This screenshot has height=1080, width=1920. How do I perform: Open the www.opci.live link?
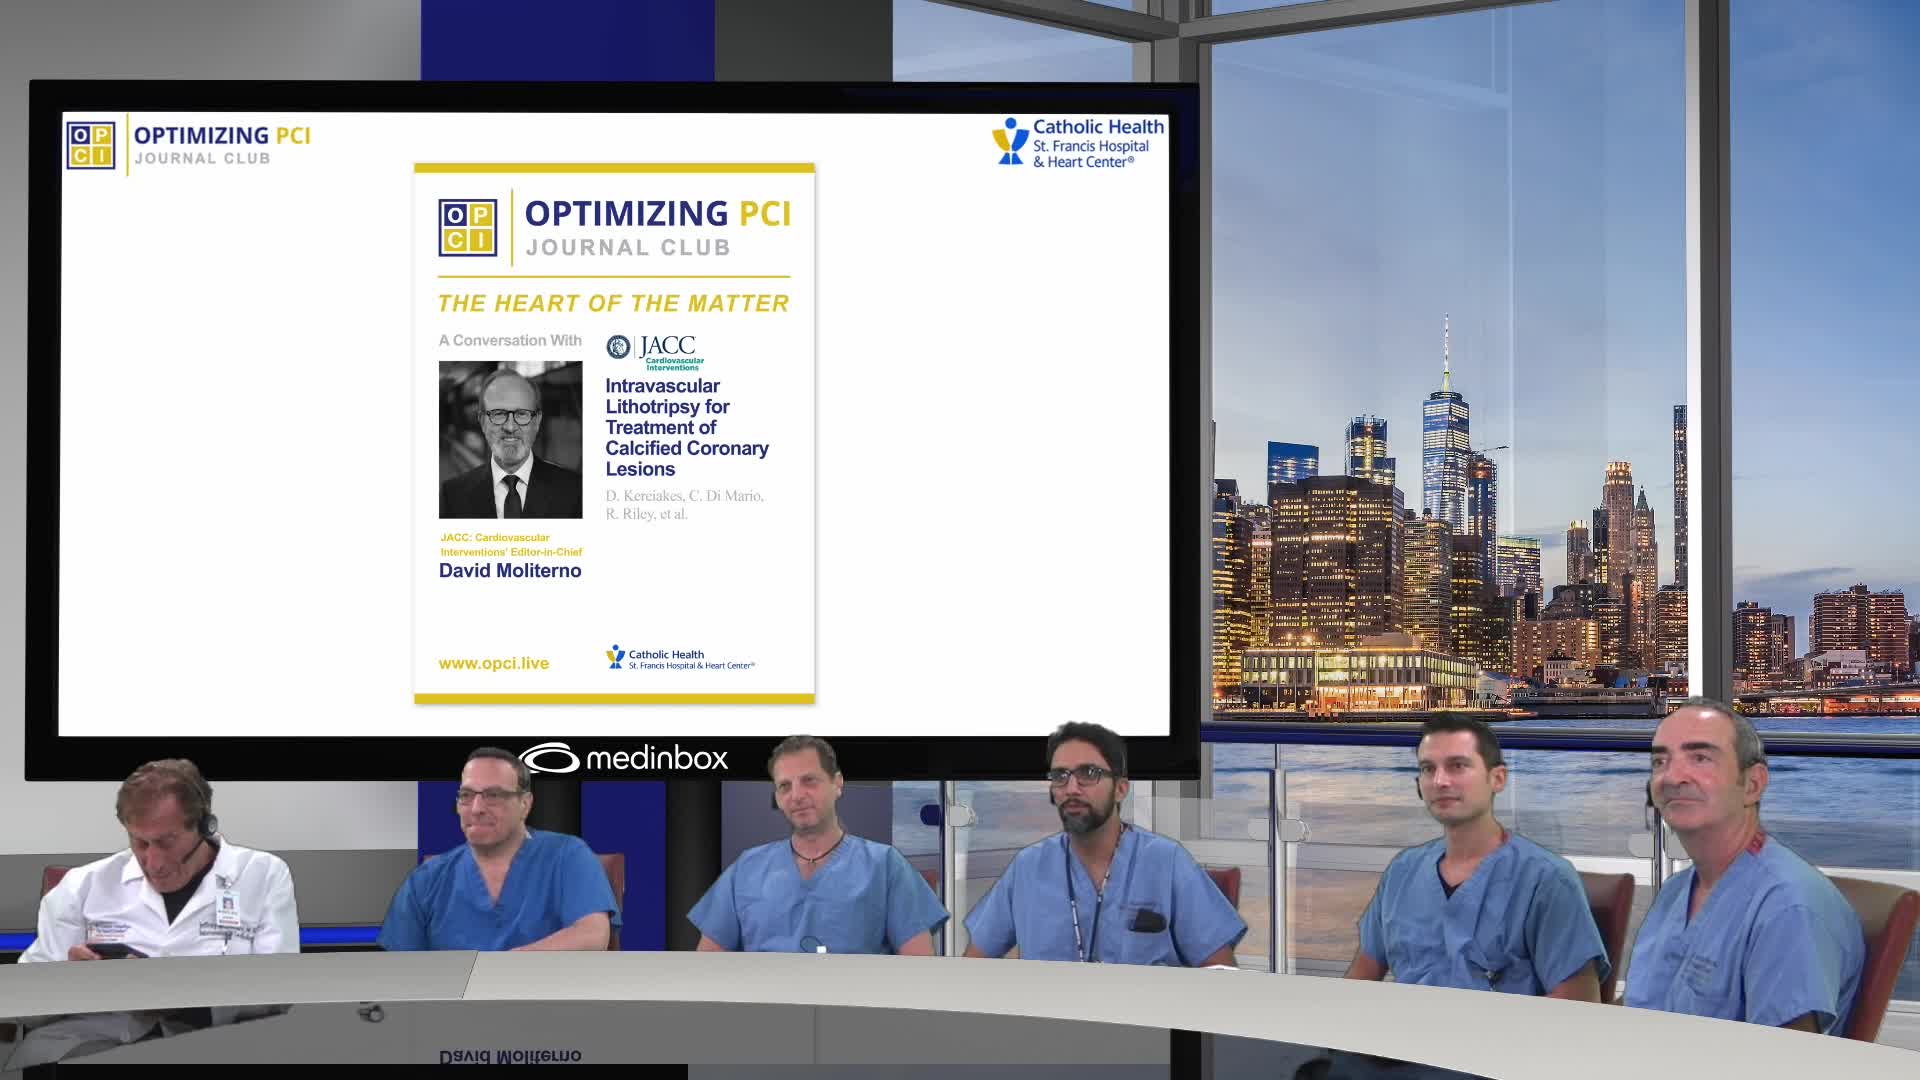point(493,663)
